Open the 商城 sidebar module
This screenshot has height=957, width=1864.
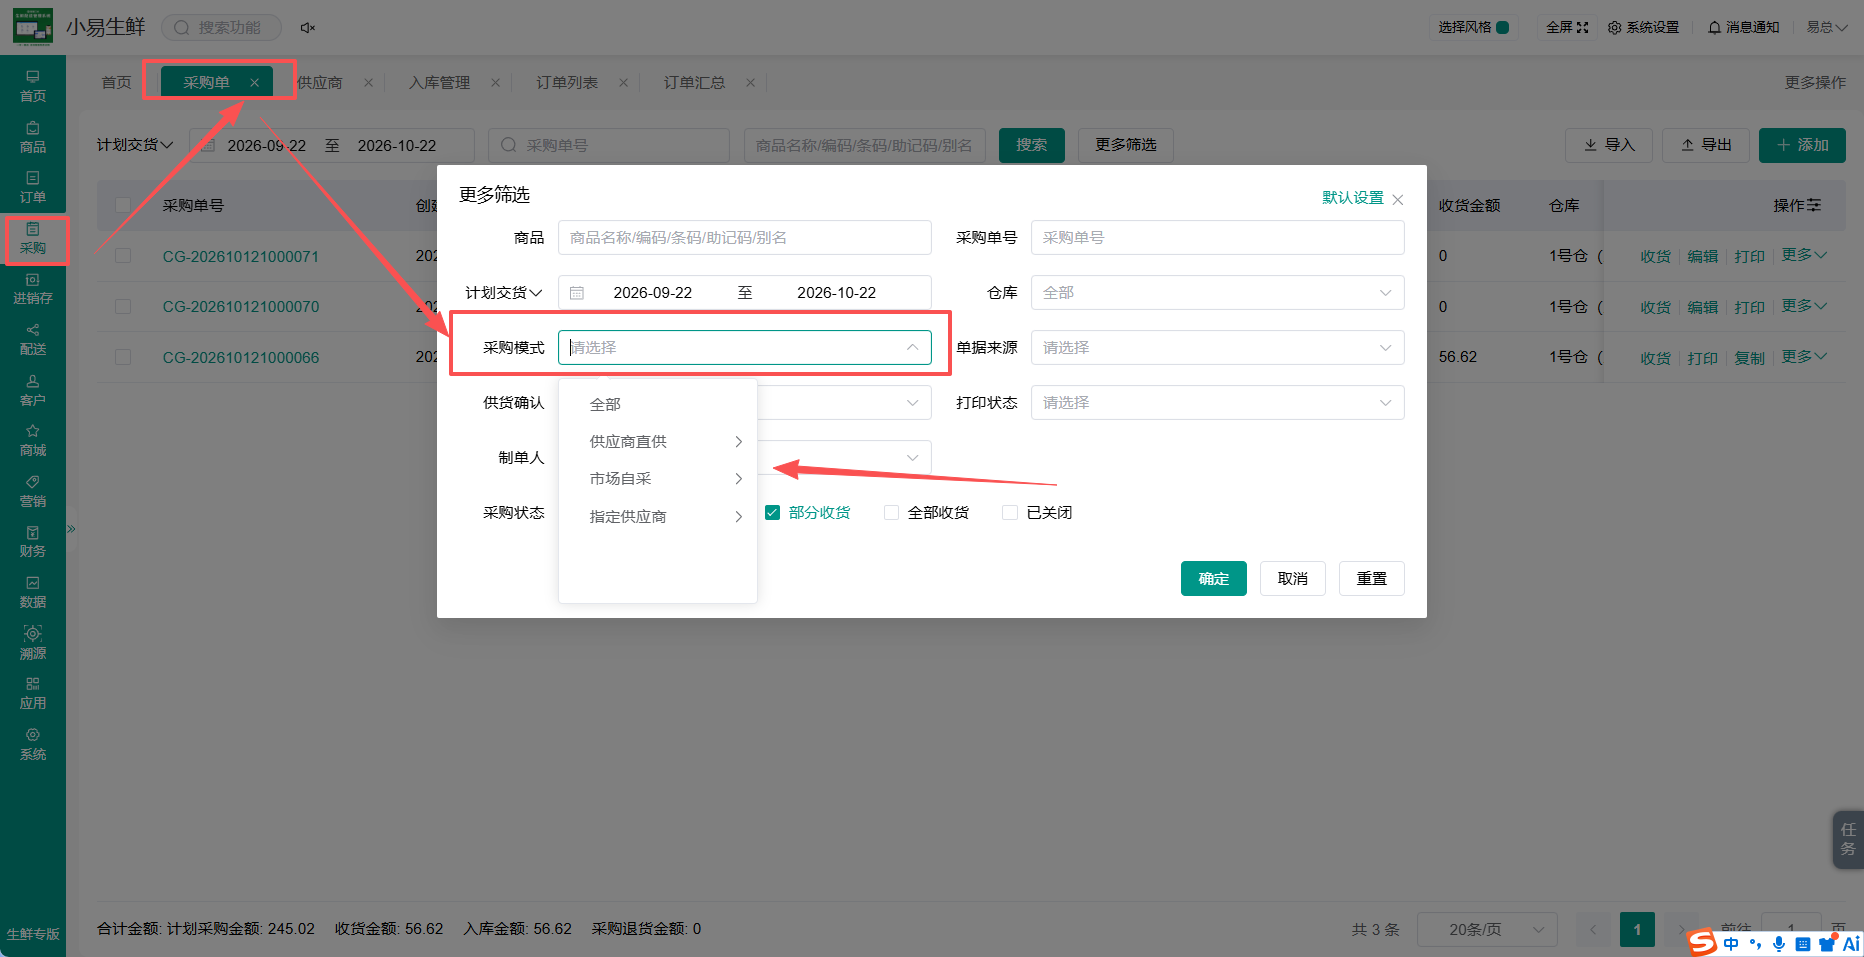(33, 440)
